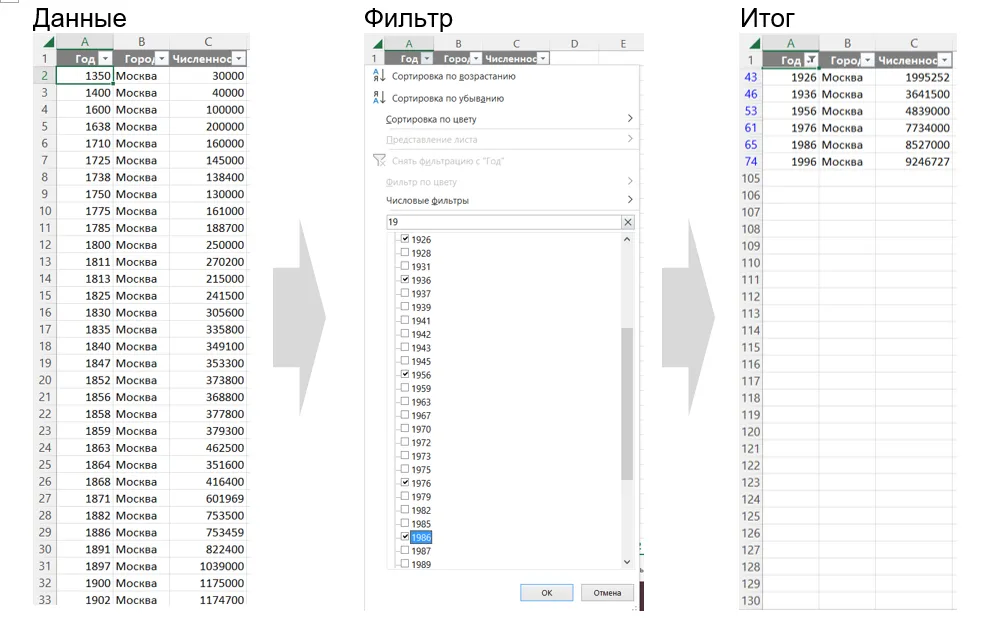This screenshot has height=627, width=988.
Task: Select row header 2 in Данные sheet
Action: 44,76
